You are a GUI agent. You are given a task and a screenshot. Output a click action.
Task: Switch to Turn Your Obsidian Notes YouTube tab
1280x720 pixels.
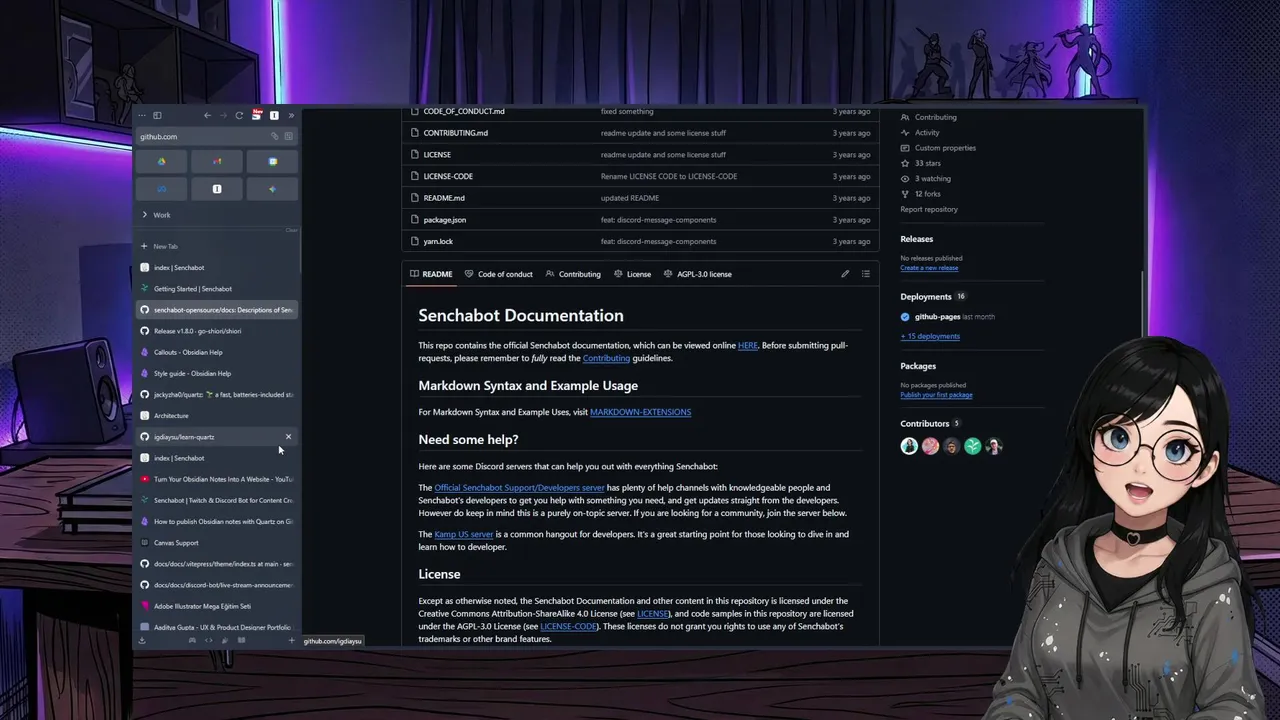tap(217, 479)
